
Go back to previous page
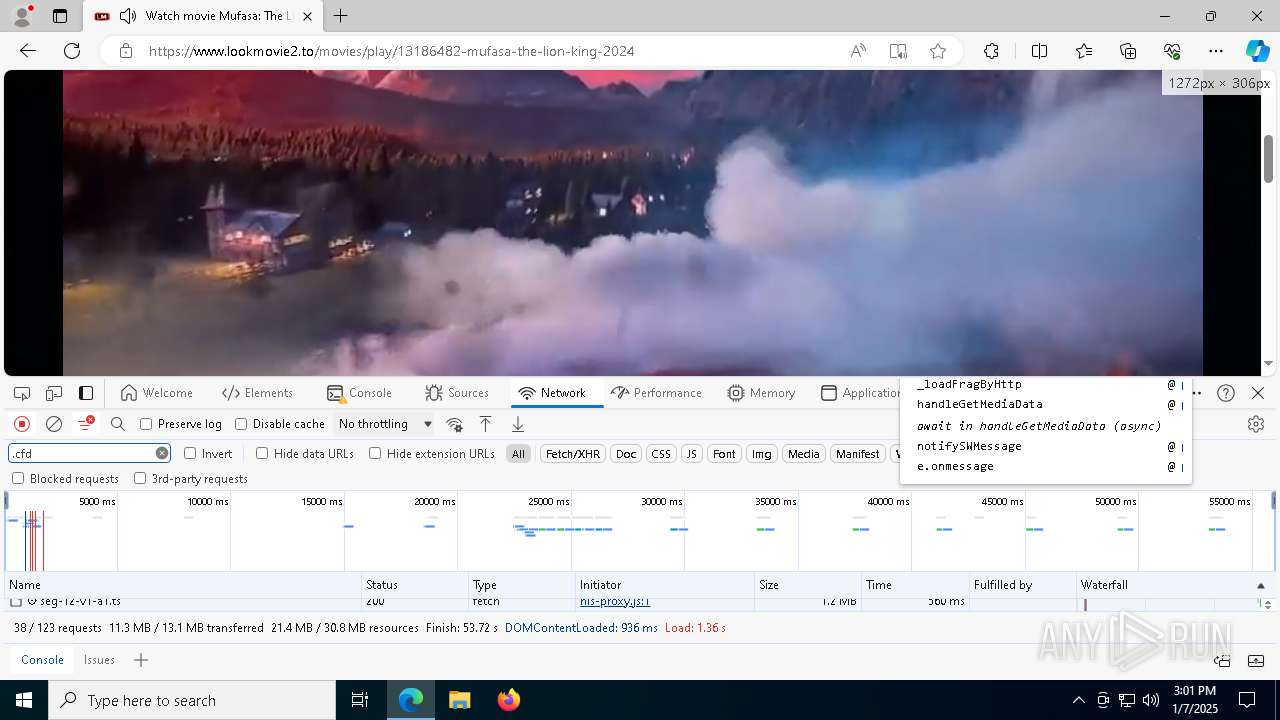click(28, 51)
